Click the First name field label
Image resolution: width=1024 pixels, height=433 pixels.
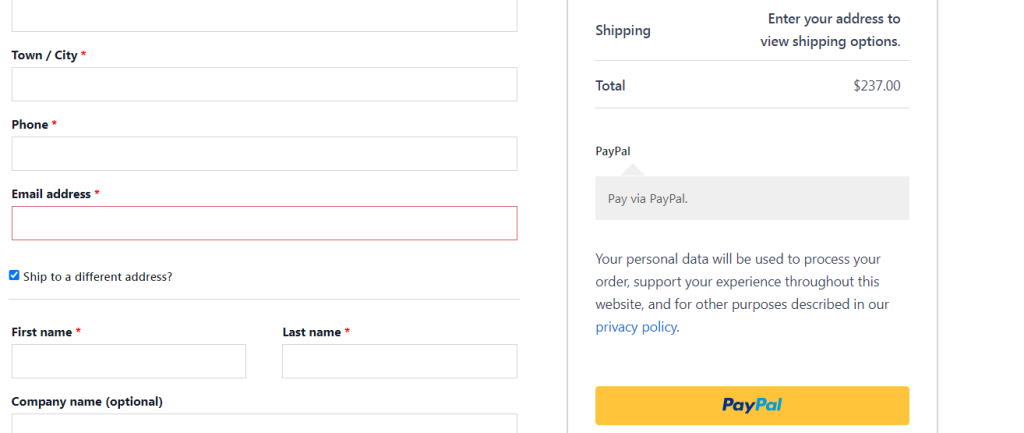pos(42,332)
